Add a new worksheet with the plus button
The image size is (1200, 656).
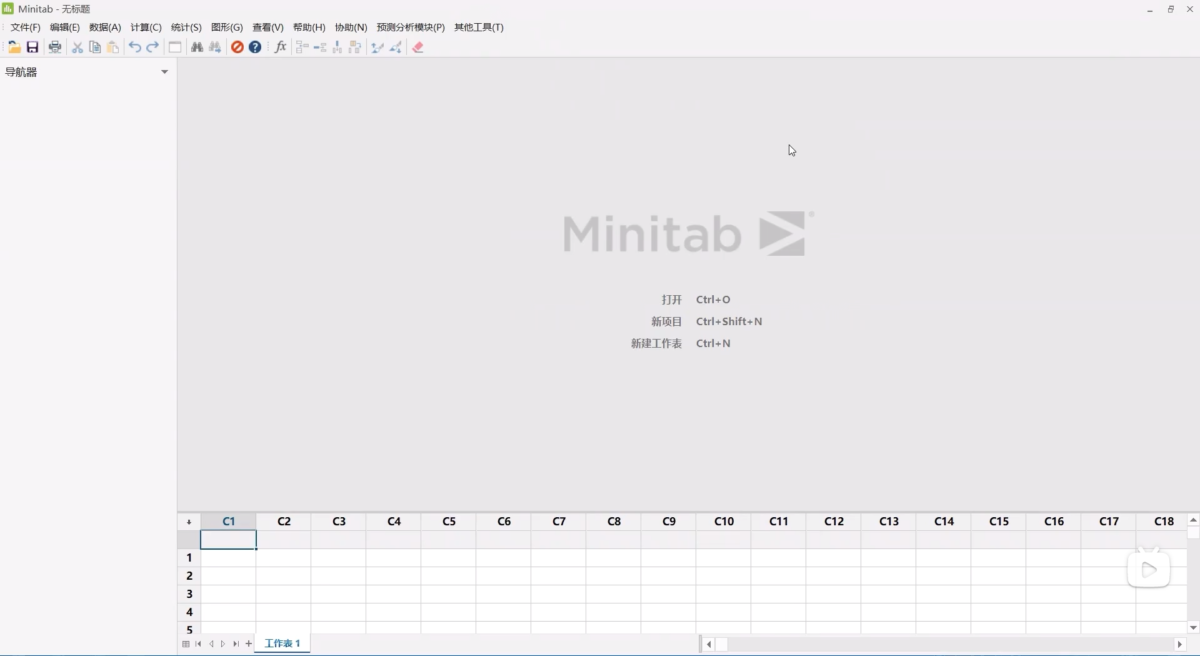[x=249, y=644]
